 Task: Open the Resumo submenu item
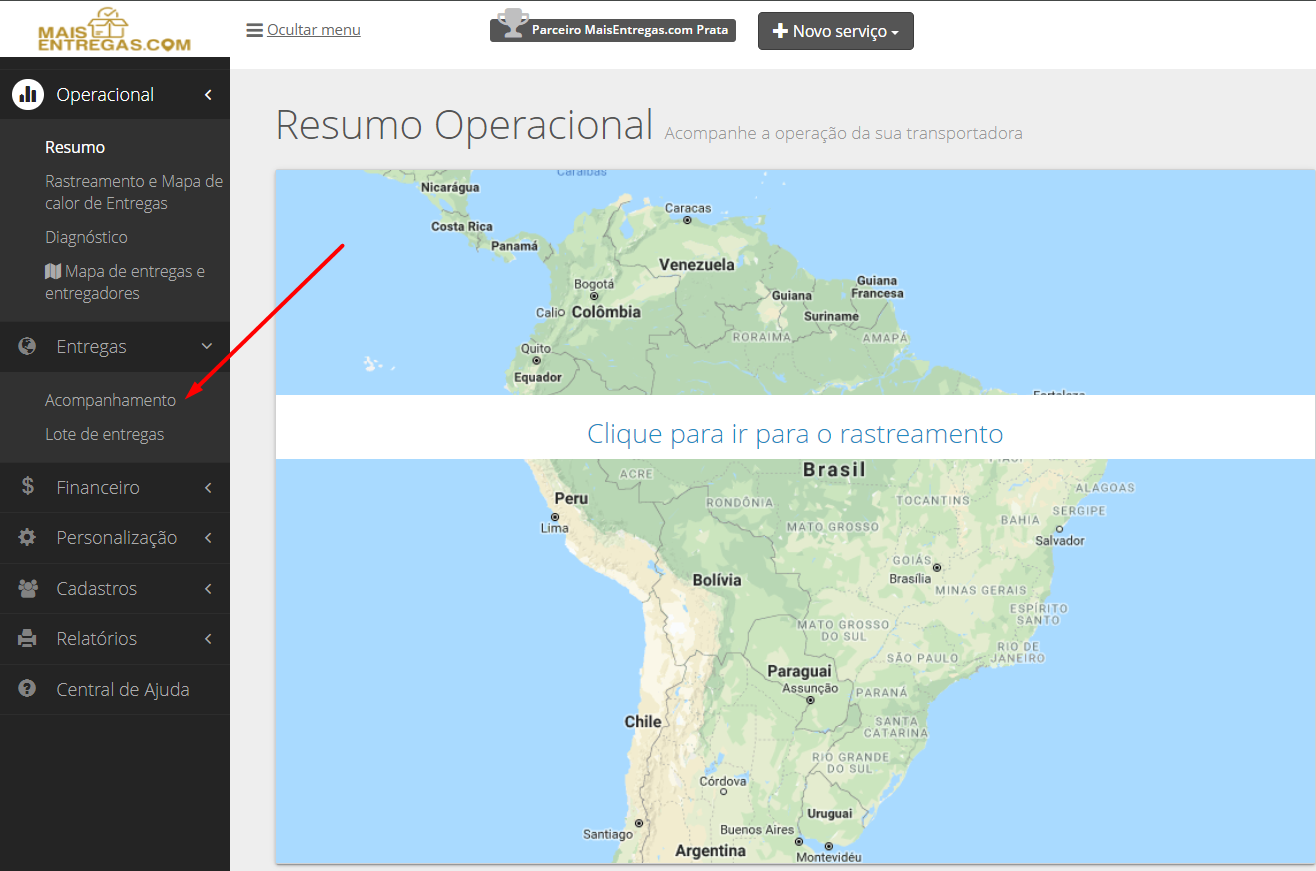click(x=75, y=147)
